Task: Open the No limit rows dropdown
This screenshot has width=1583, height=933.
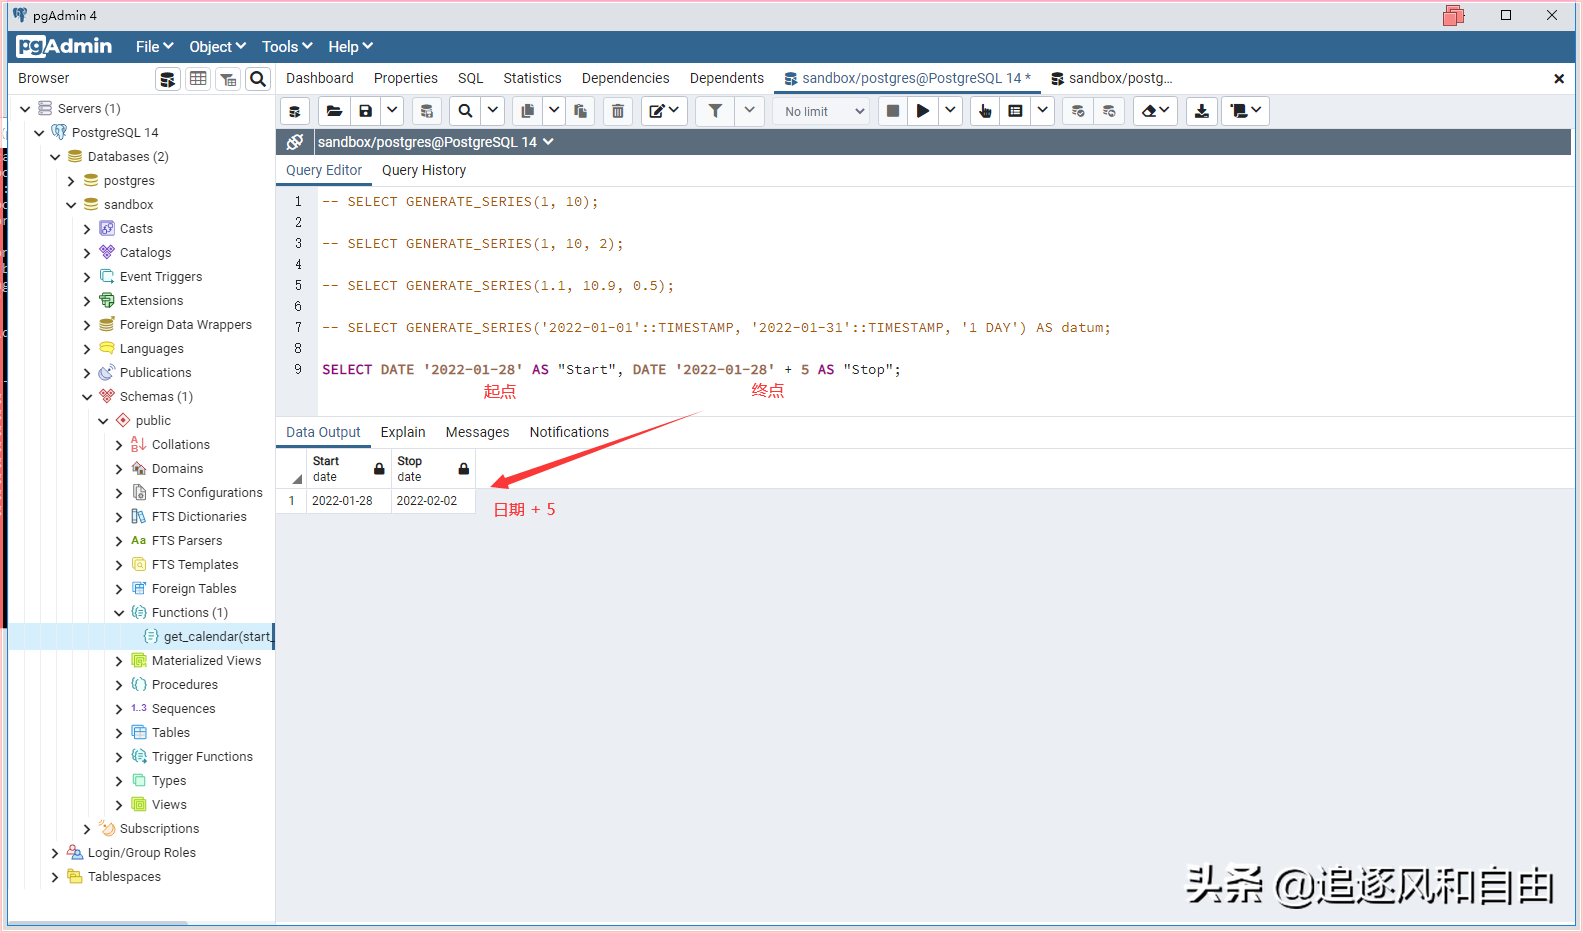Action: click(822, 111)
